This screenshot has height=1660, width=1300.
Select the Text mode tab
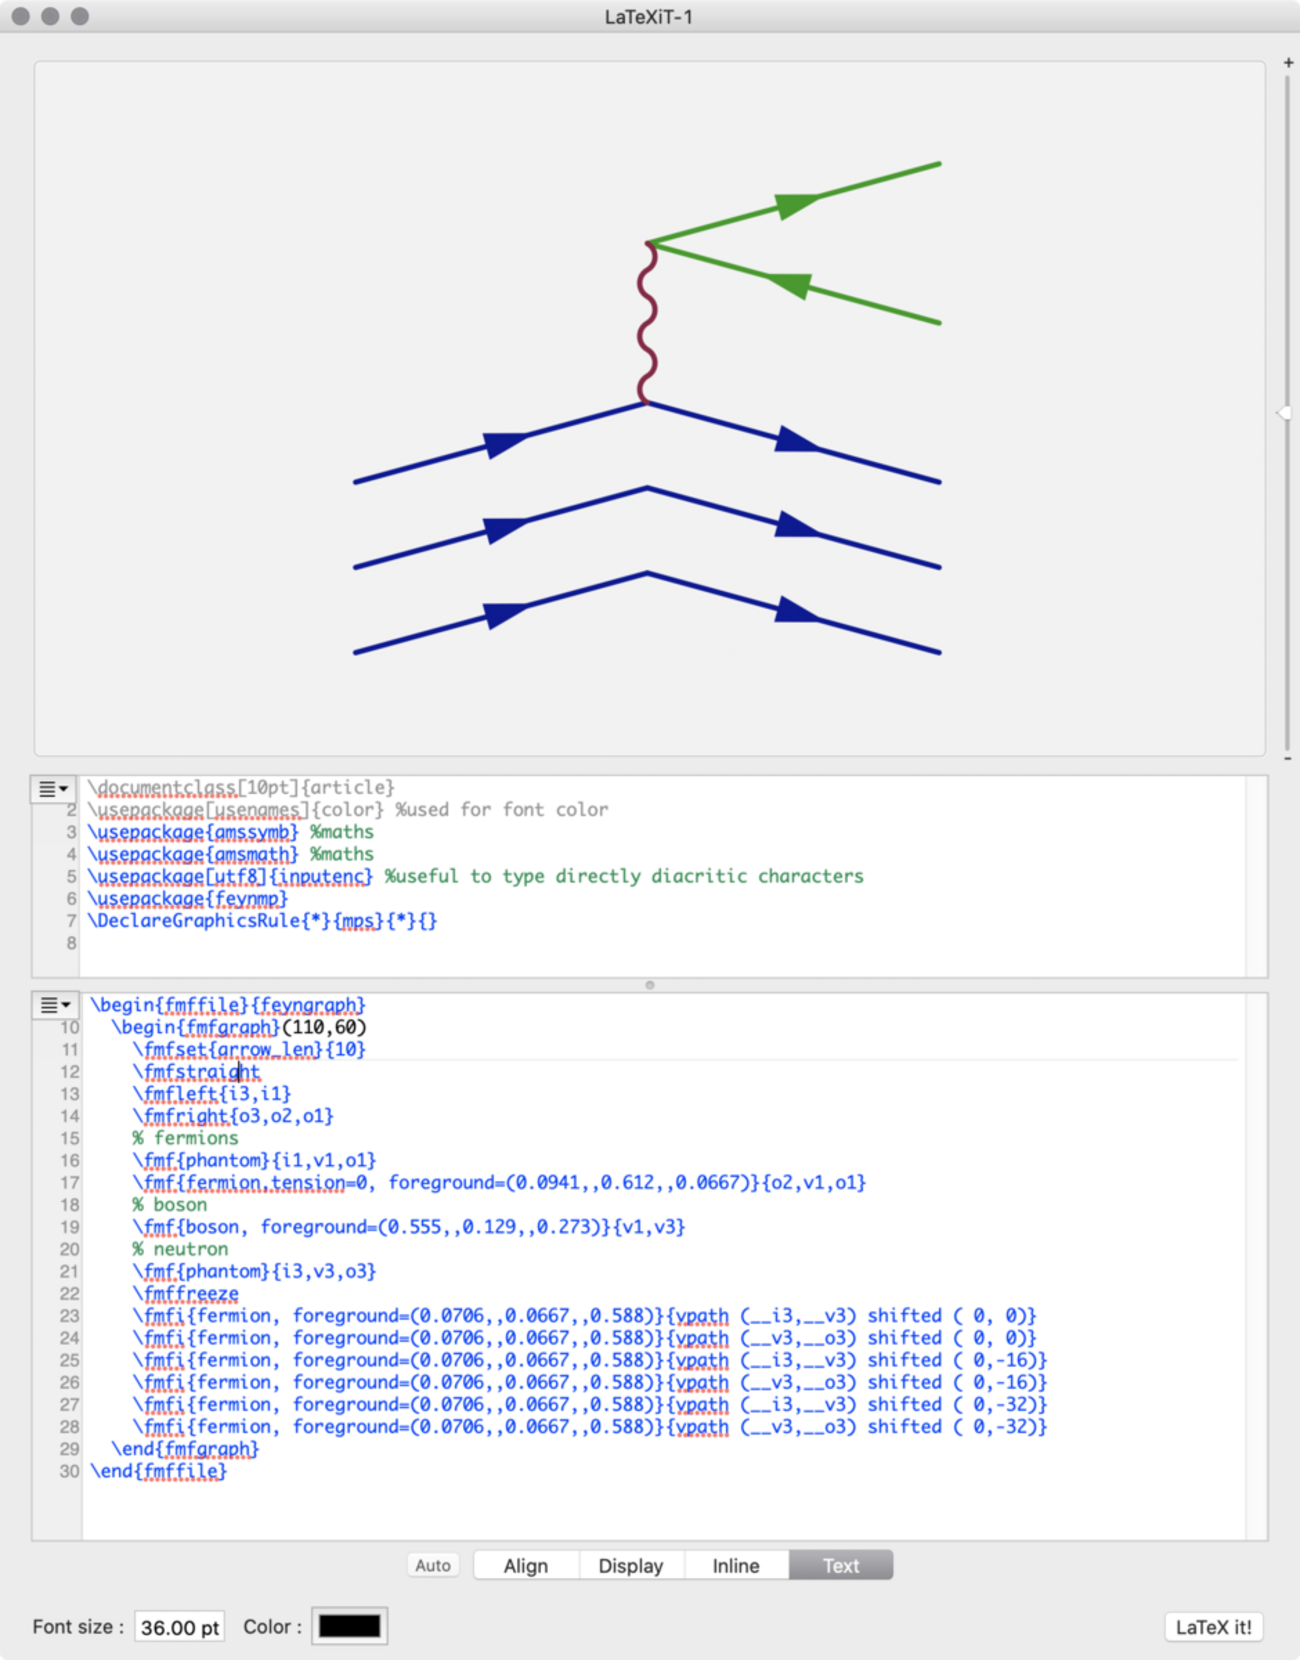pyautogui.click(x=841, y=1565)
